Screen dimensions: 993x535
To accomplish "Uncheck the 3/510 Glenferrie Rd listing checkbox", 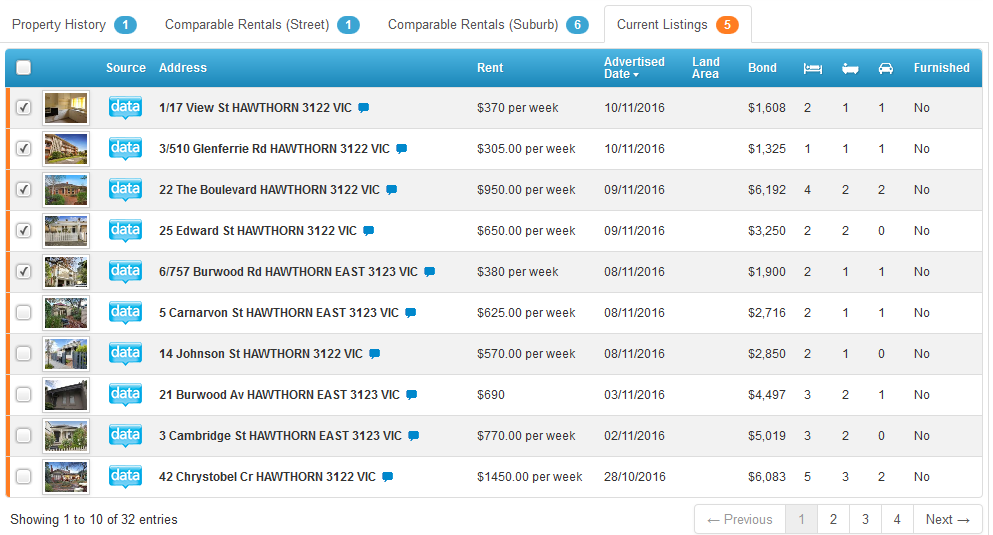I will (x=24, y=149).
